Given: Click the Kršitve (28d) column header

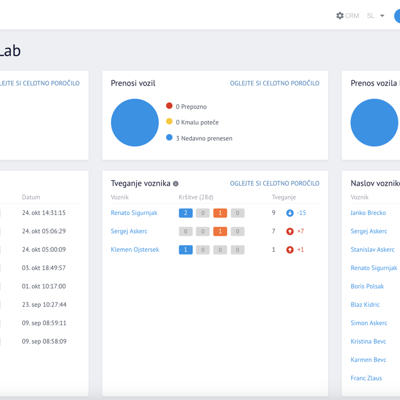Looking at the screenshot, I should (196, 197).
